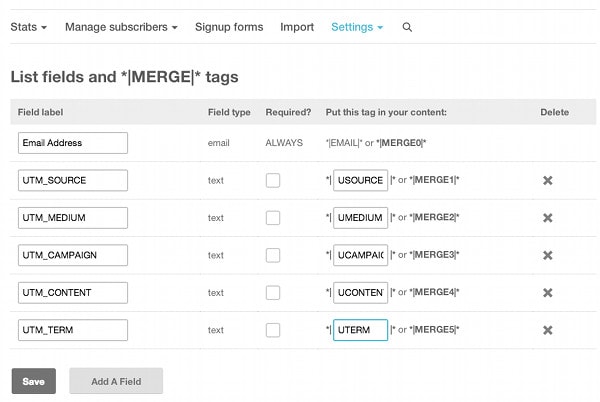This screenshot has width=600, height=402.
Task: Tick the UTM_TERM required checkbox
Action: pyautogui.click(x=273, y=330)
